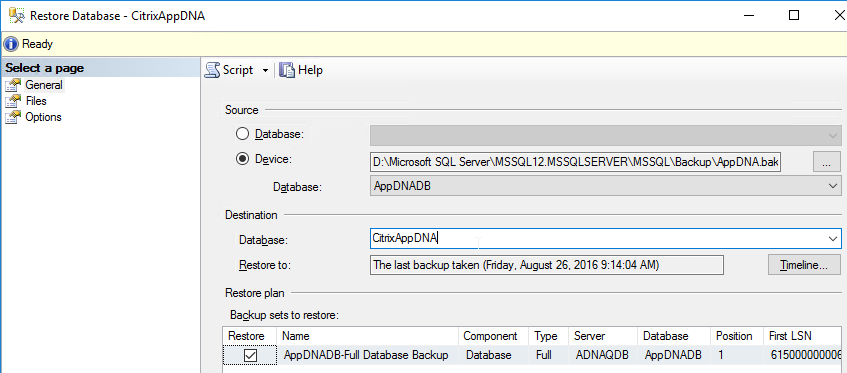
Task: Uncheck Restore for AppDNADB-Full Database Backup
Action: click(250, 355)
